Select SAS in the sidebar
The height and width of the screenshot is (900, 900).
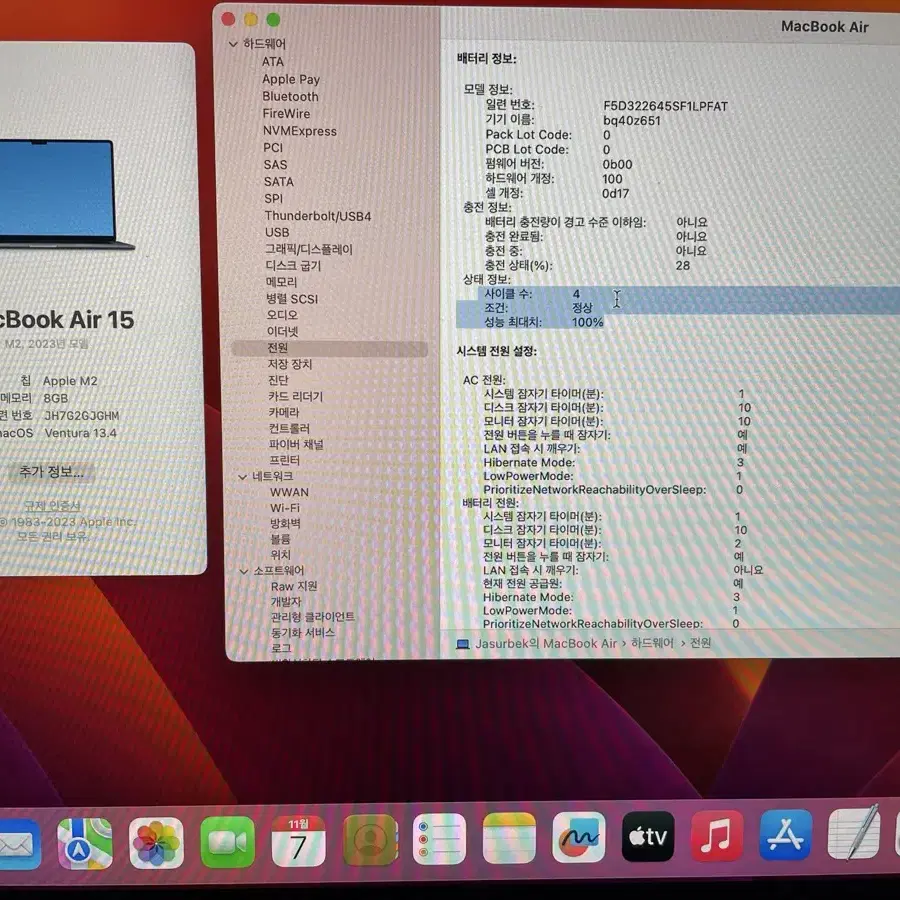tap(276, 165)
